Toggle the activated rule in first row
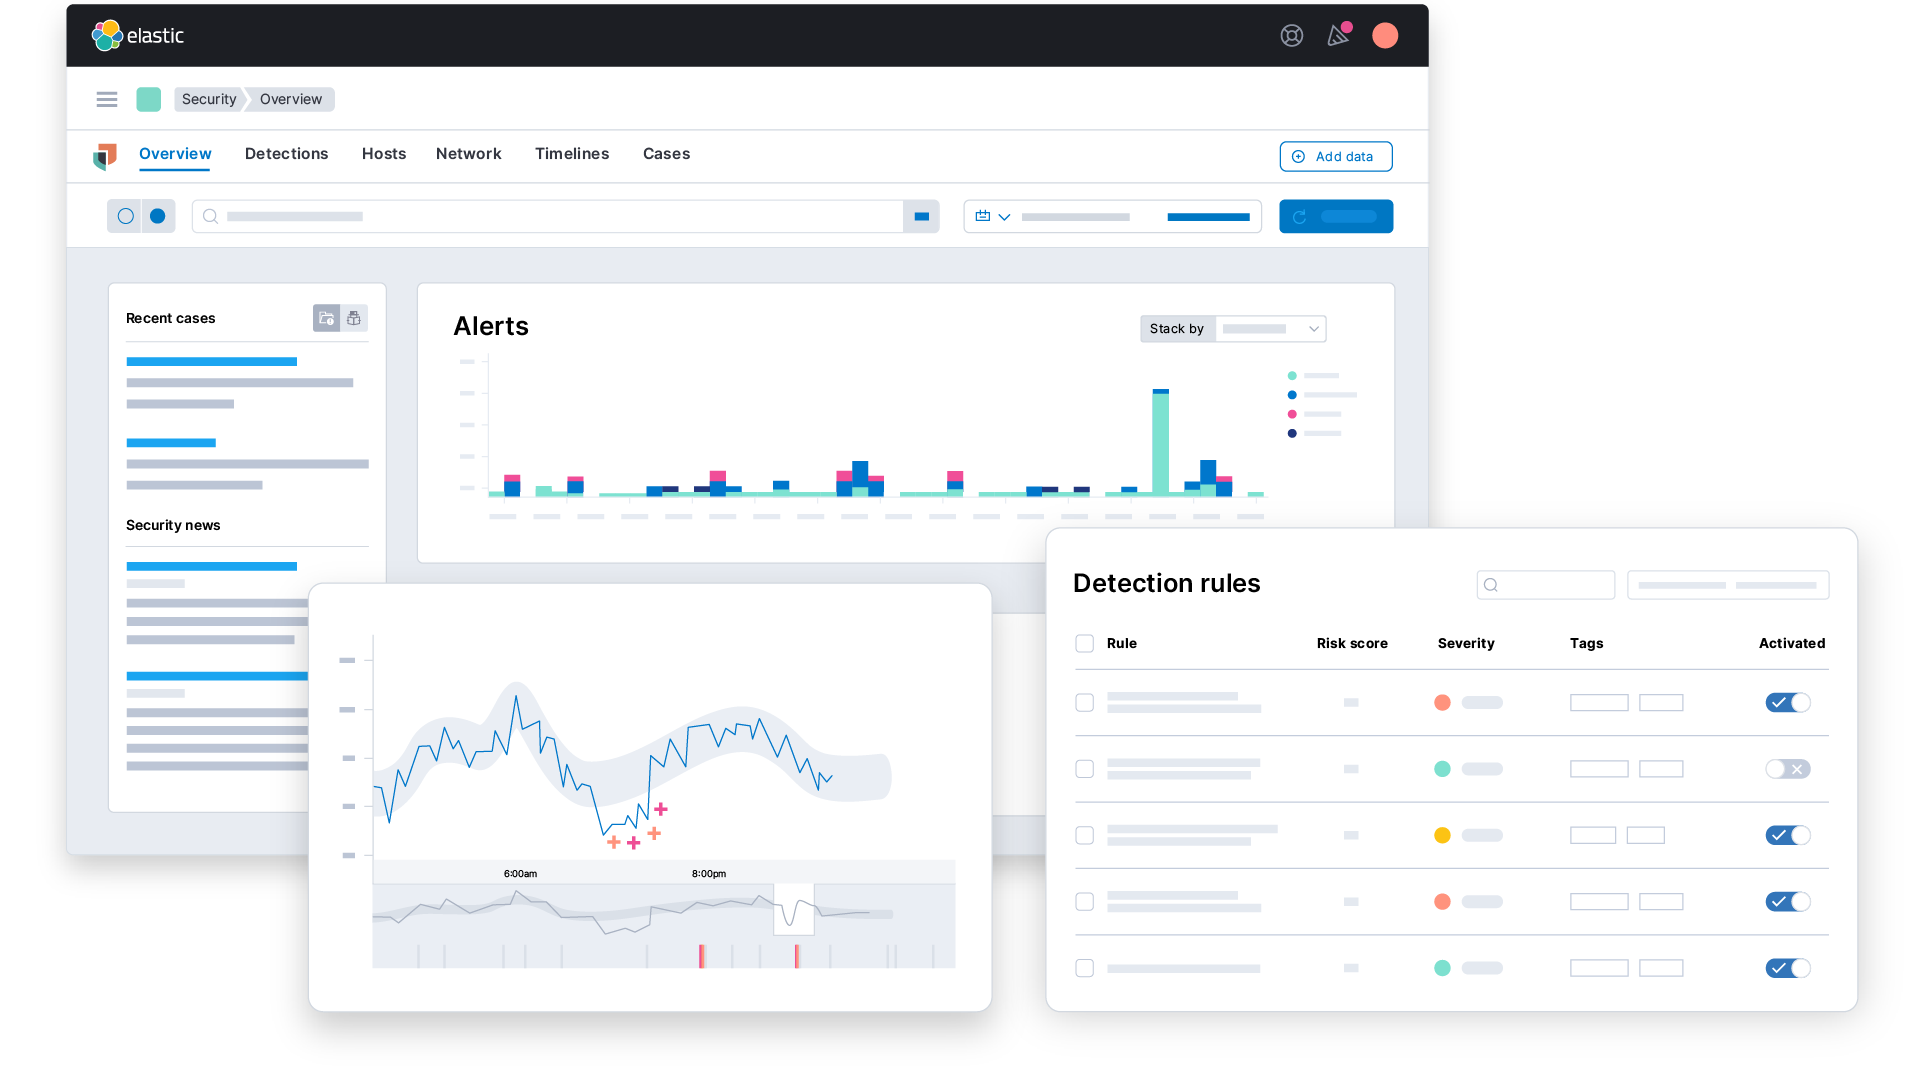1920x1080 pixels. pos(1789,702)
